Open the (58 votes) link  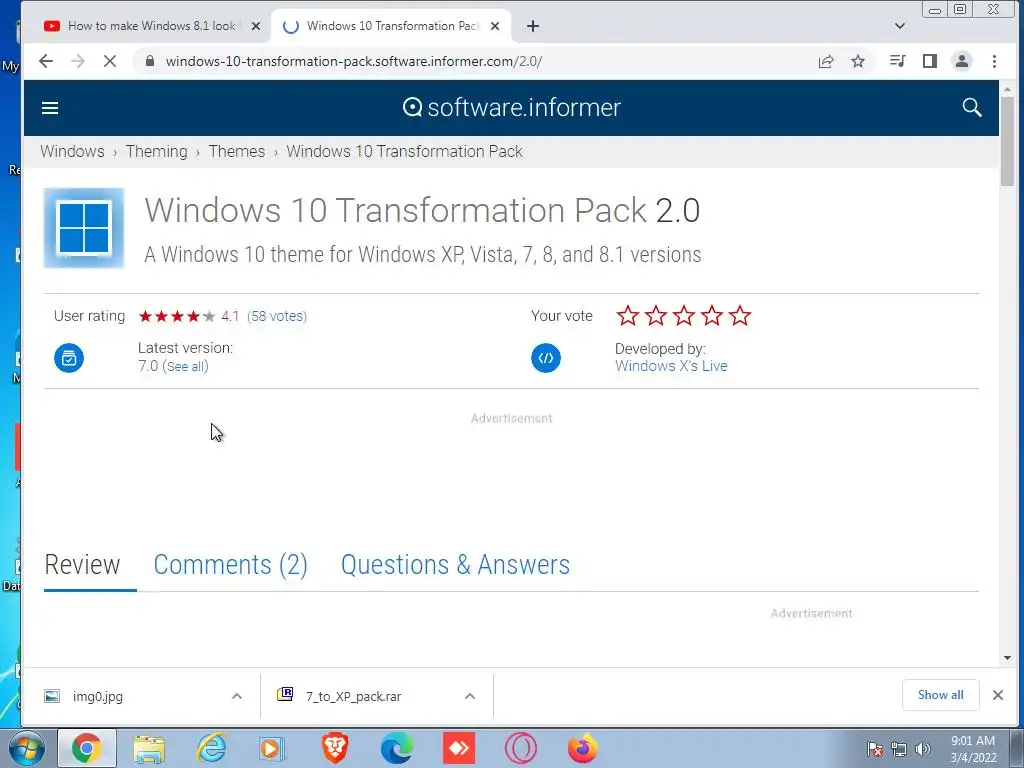[x=277, y=316]
